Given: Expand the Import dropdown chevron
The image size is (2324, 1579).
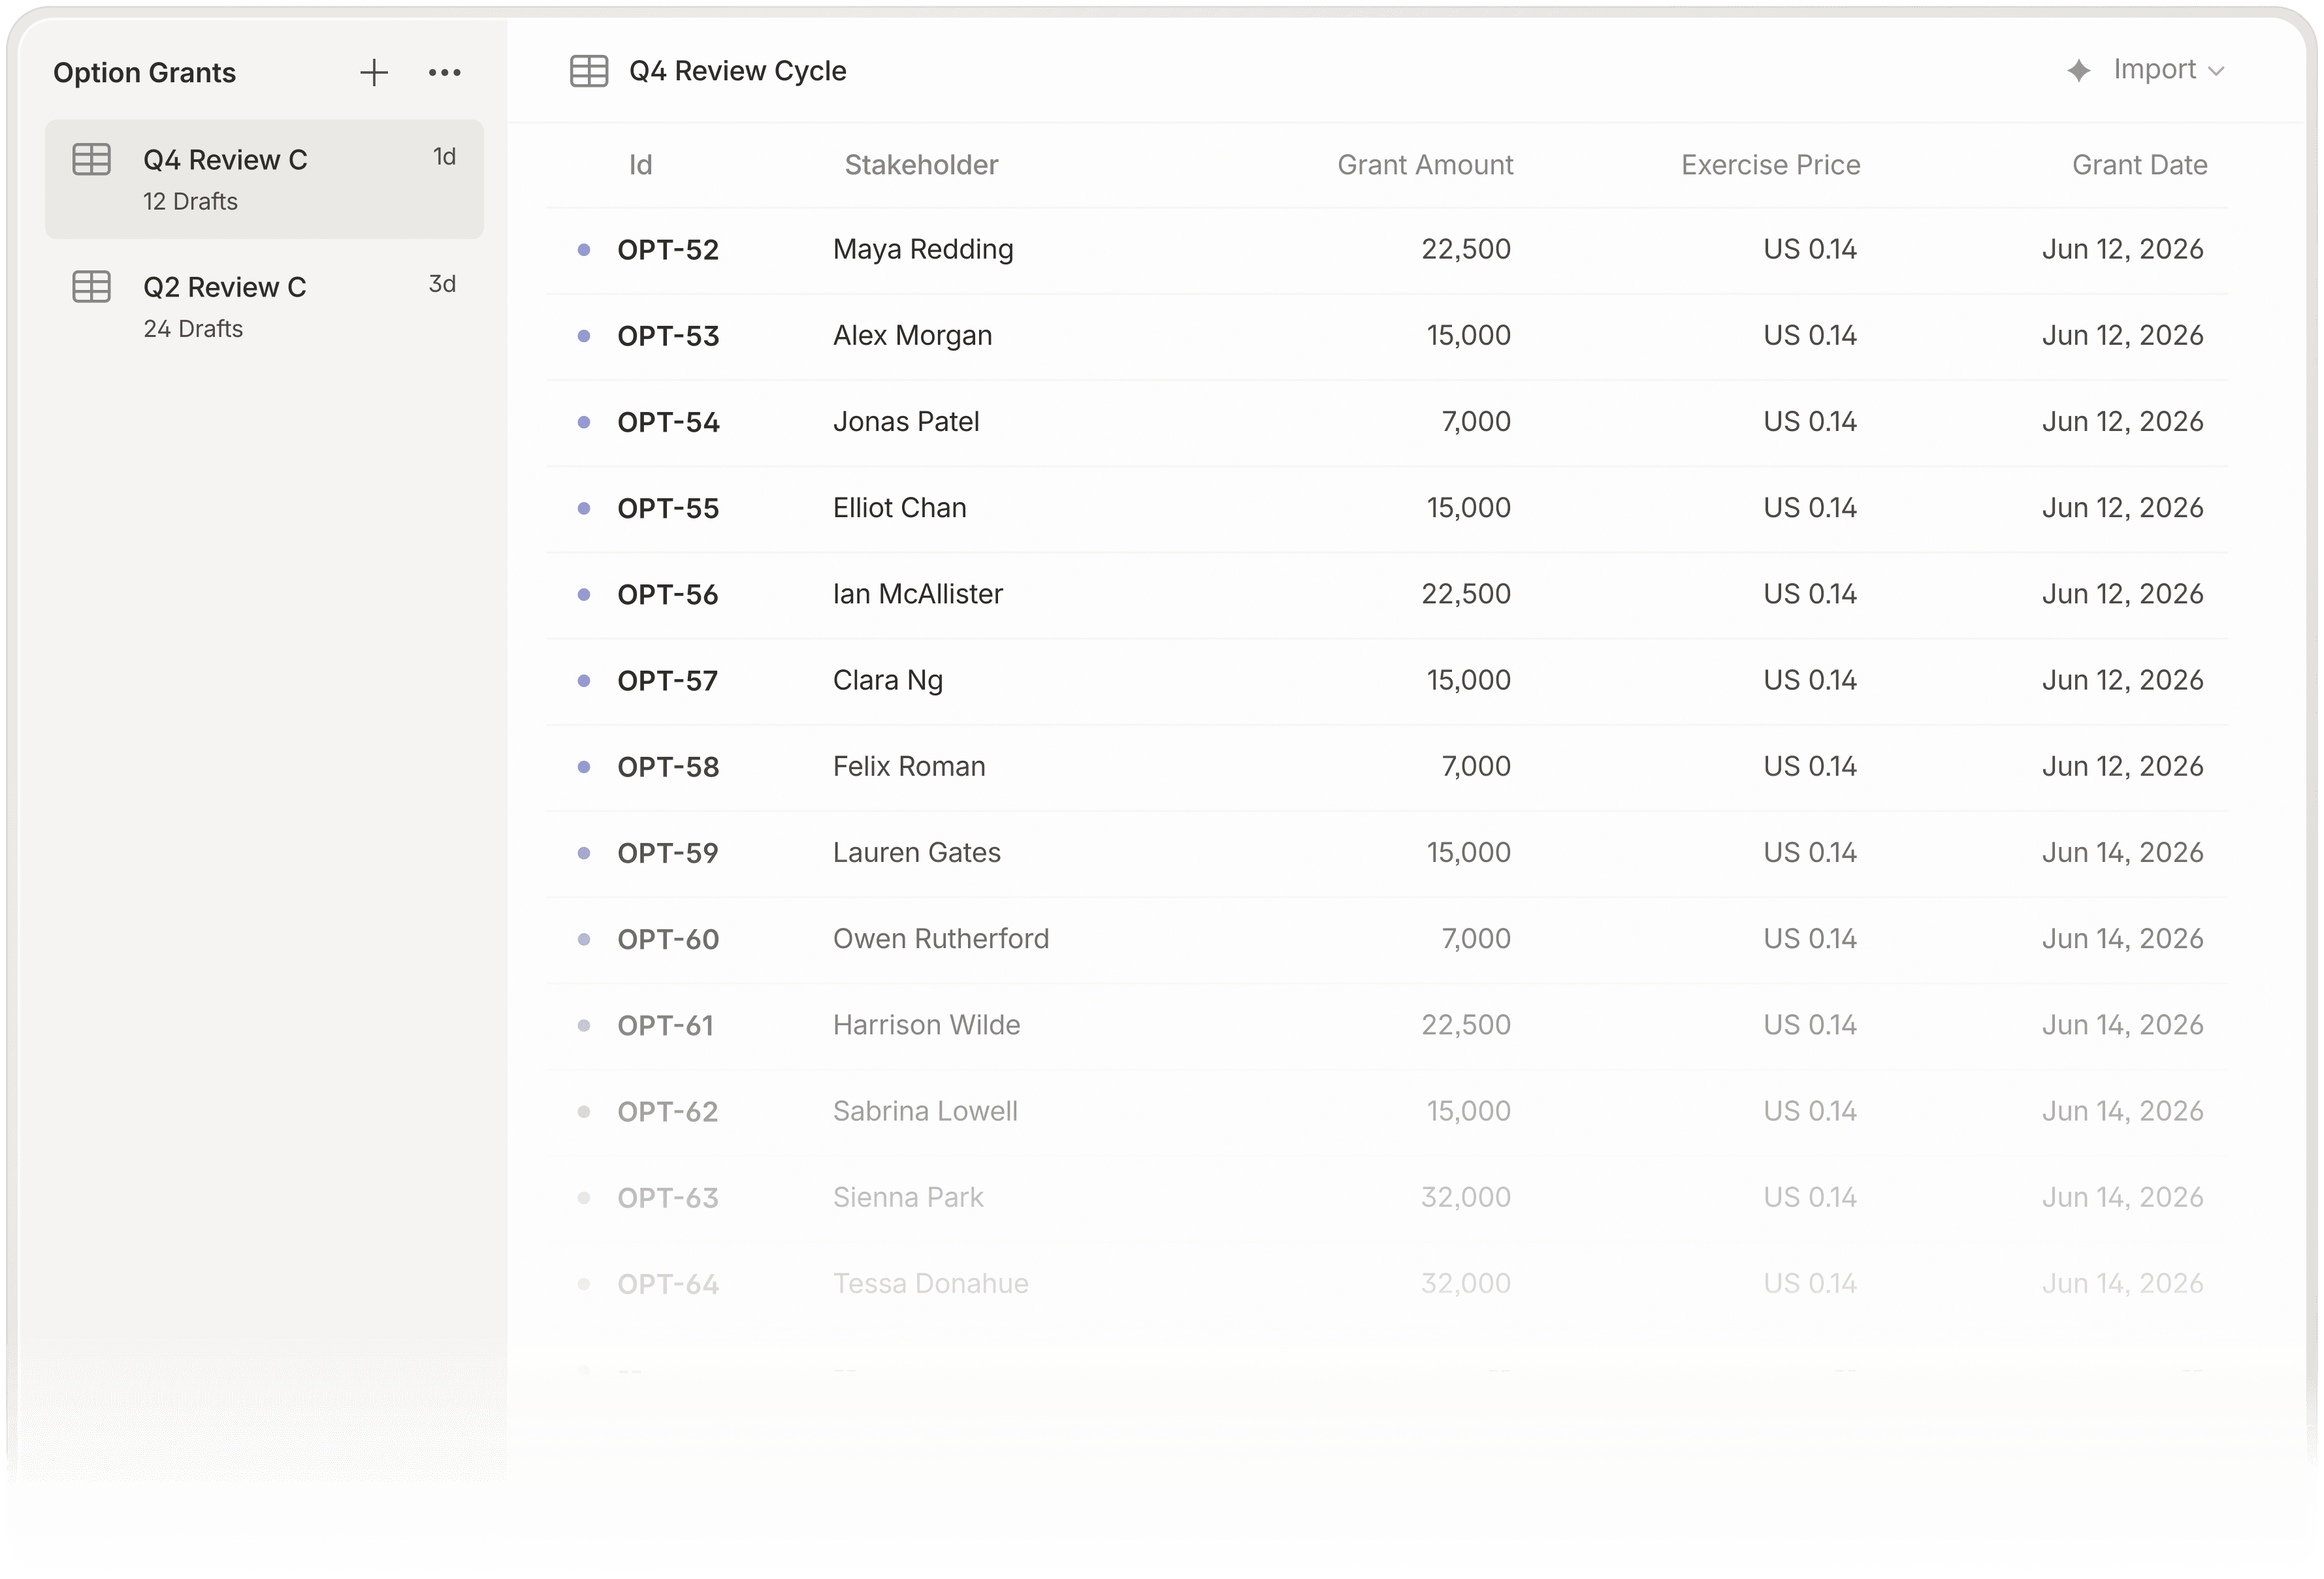Looking at the screenshot, I should tap(2216, 71).
